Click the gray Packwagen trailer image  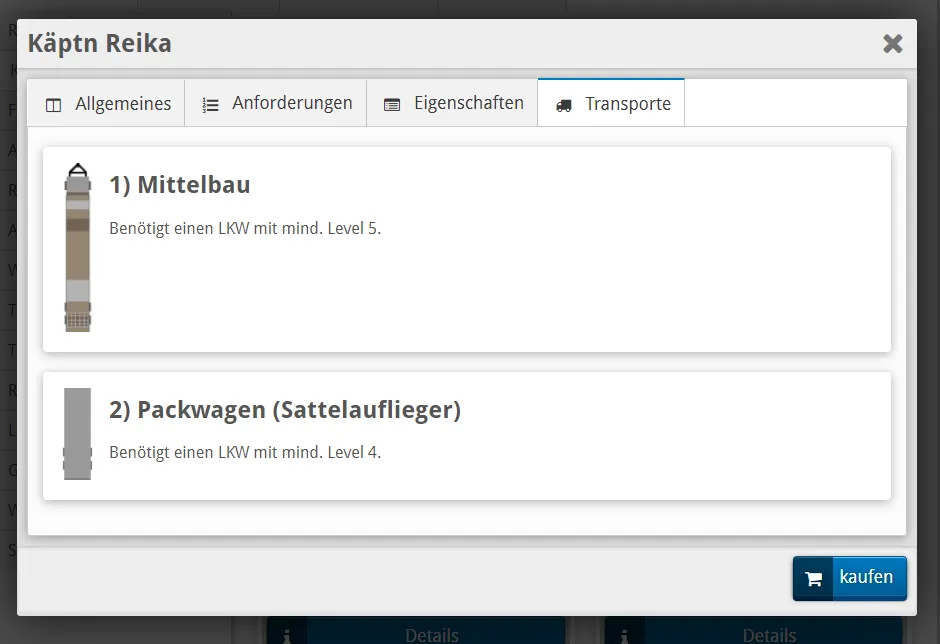pos(77,434)
